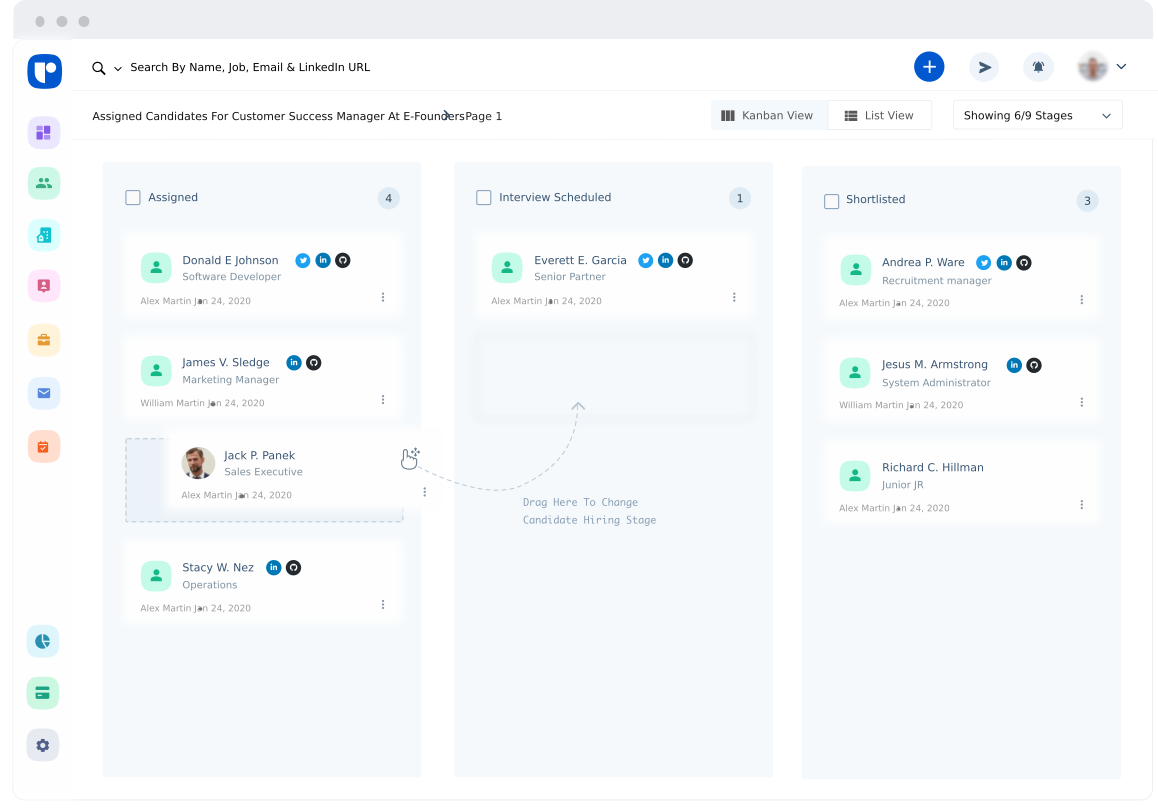1158x811 pixels.
Task: Open Stacy W. Nez's candidate name
Action: (218, 567)
